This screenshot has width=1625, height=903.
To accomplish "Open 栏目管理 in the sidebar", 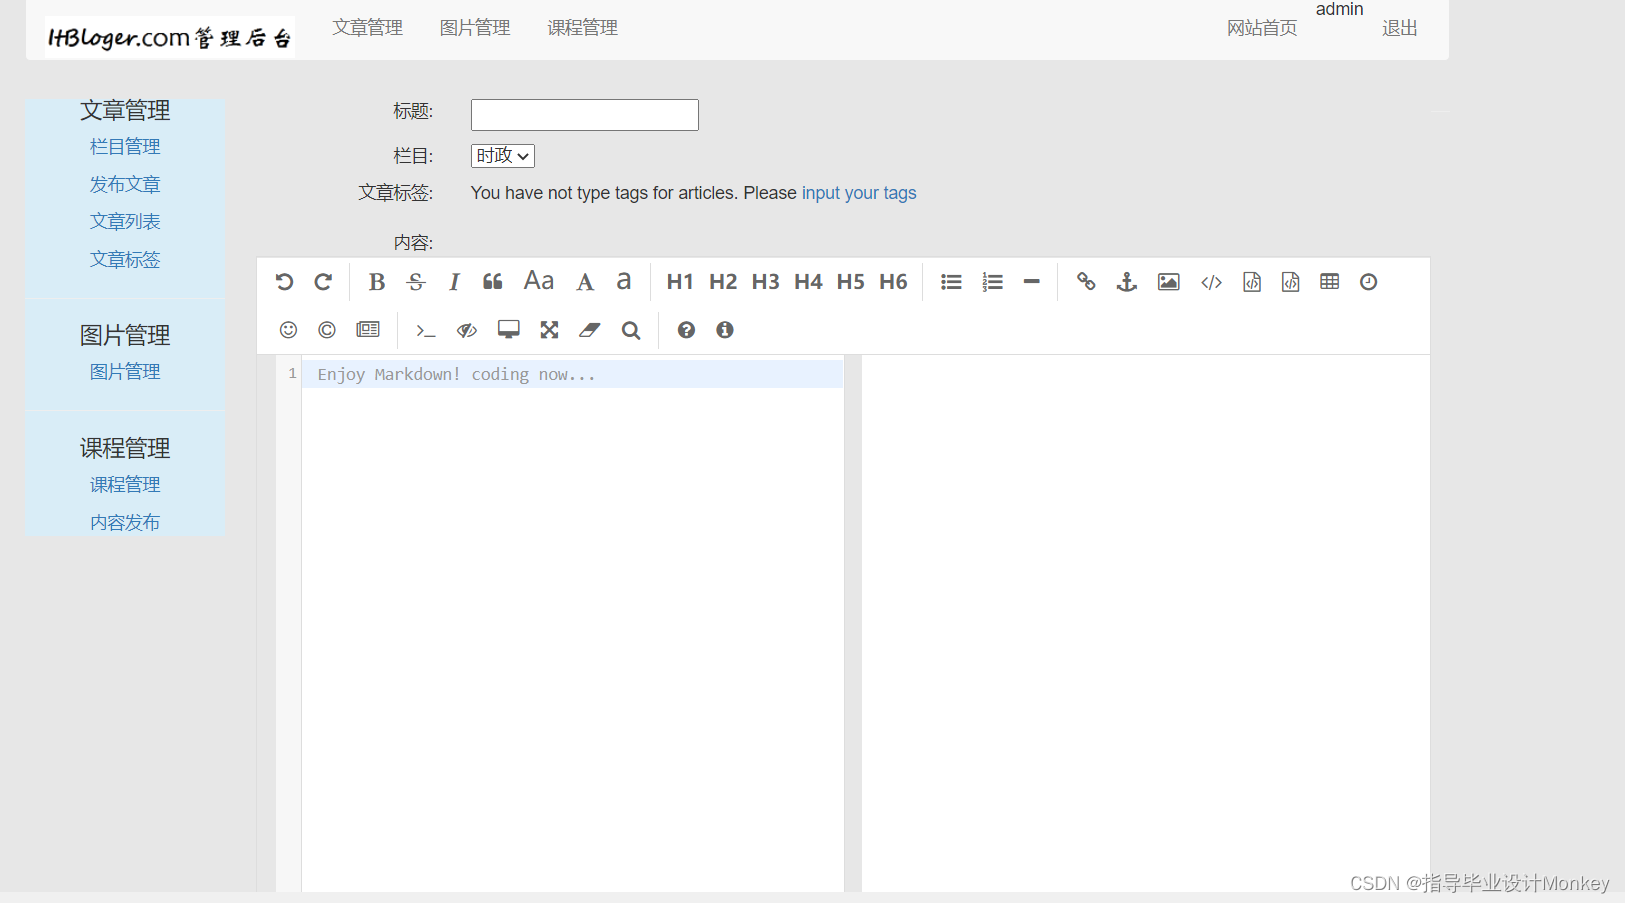I will [x=125, y=147].
